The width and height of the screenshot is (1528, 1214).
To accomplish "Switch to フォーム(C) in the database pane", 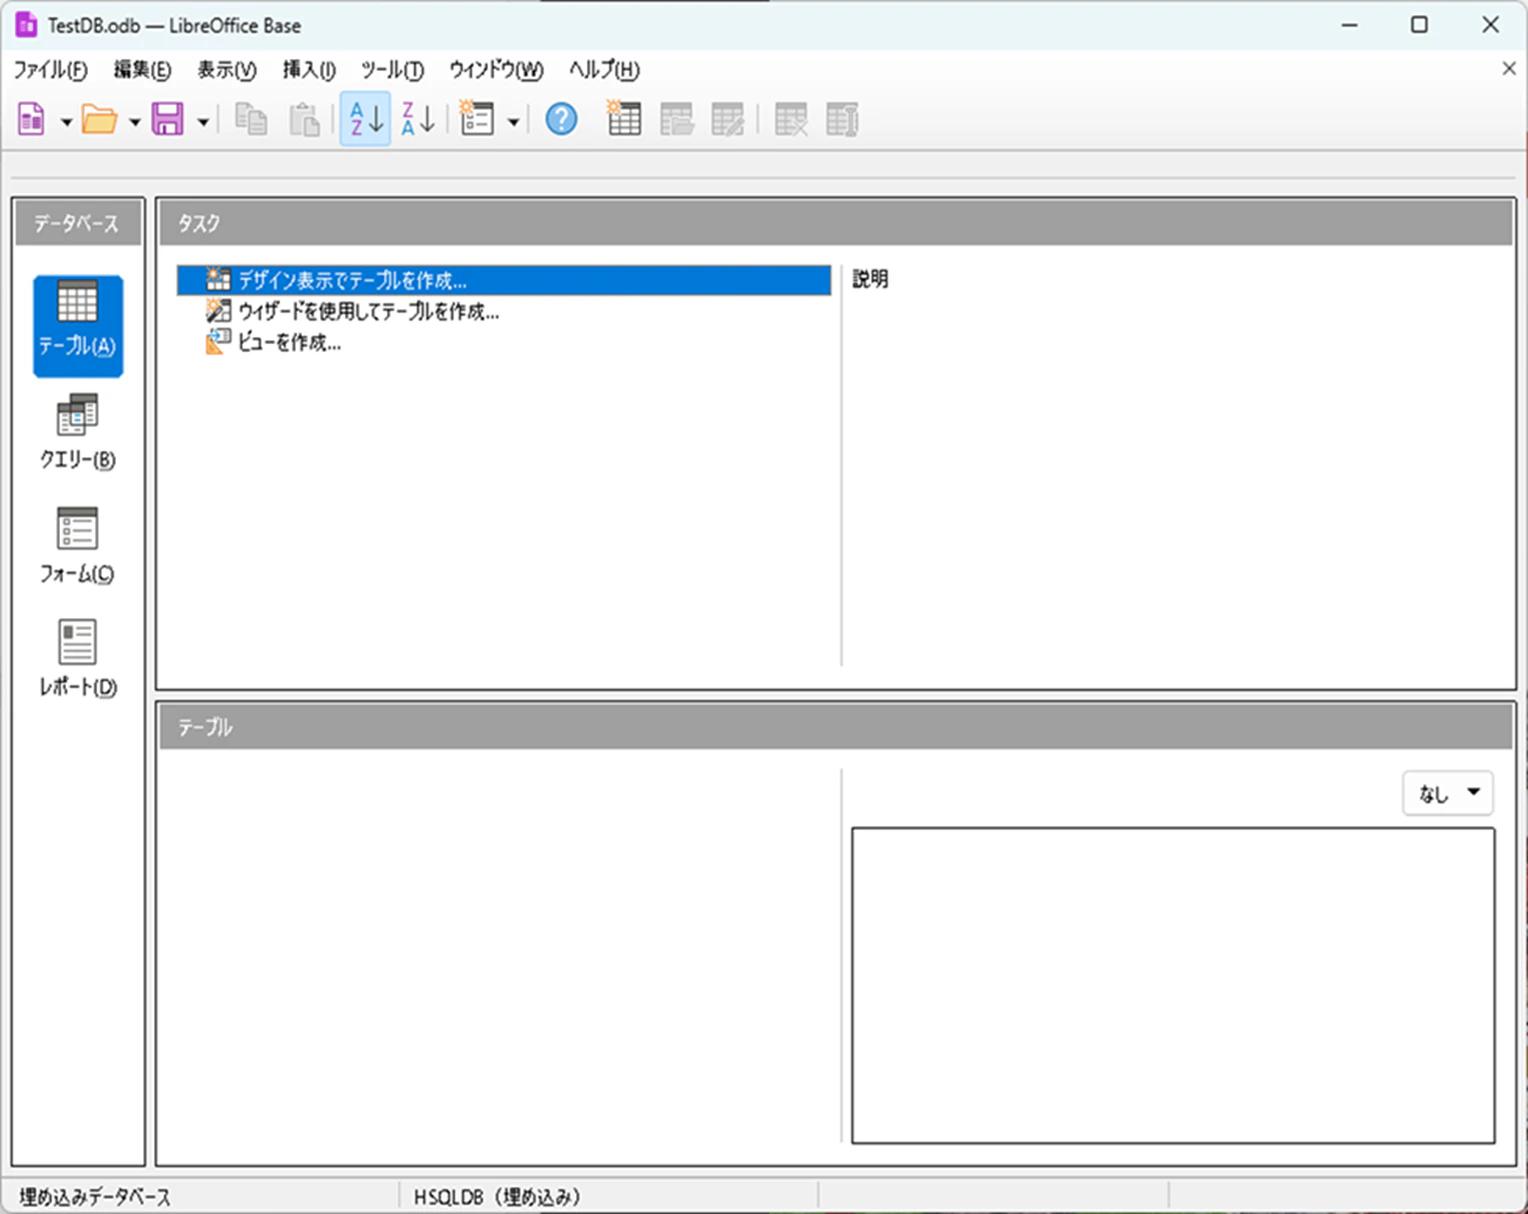I will click(78, 546).
